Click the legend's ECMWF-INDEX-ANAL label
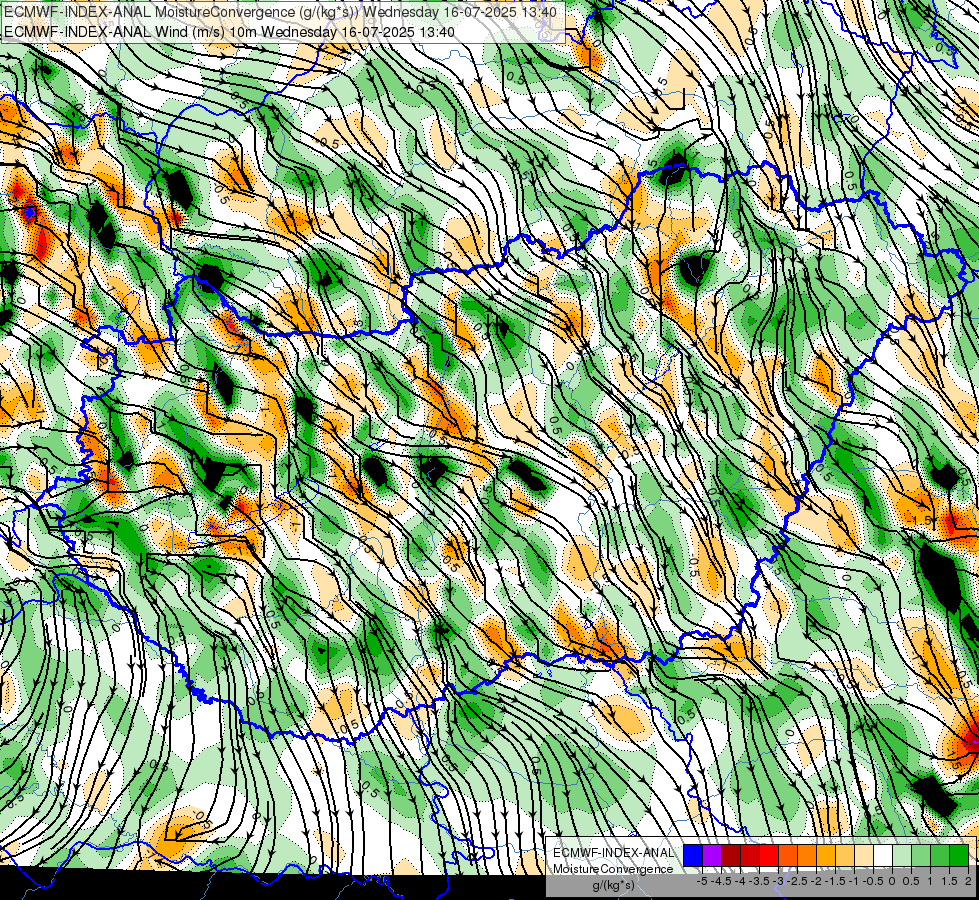The width and height of the screenshot is (979, 900). click(613, 853)
